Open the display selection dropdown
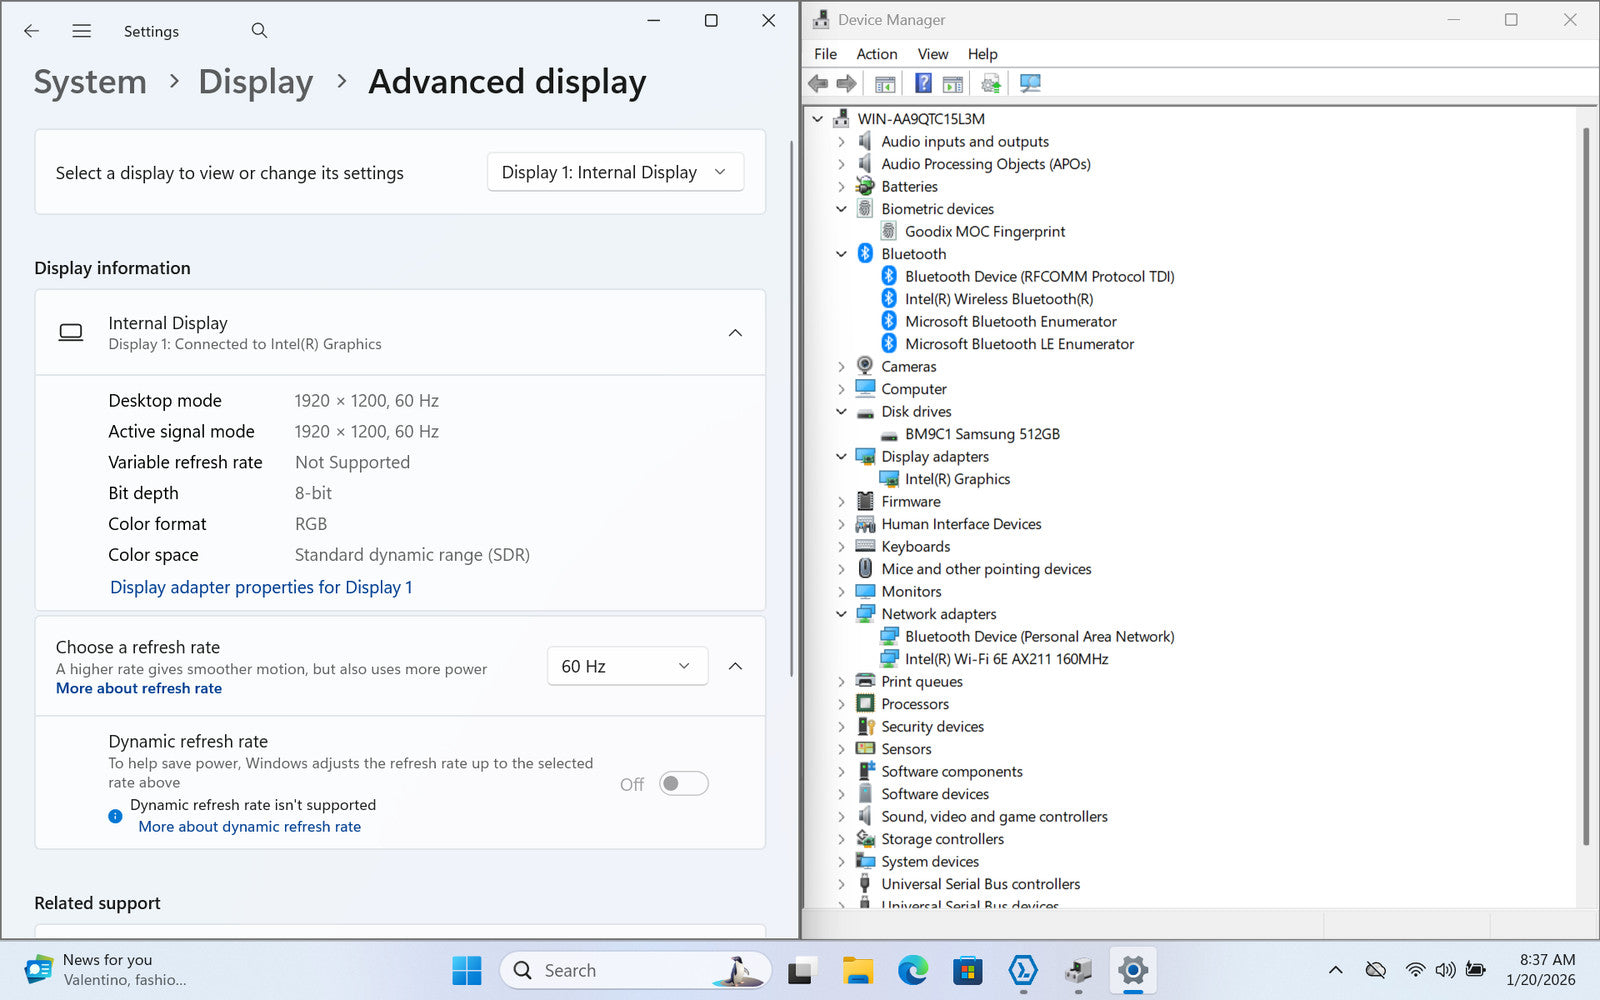 [x=615, y=172]
